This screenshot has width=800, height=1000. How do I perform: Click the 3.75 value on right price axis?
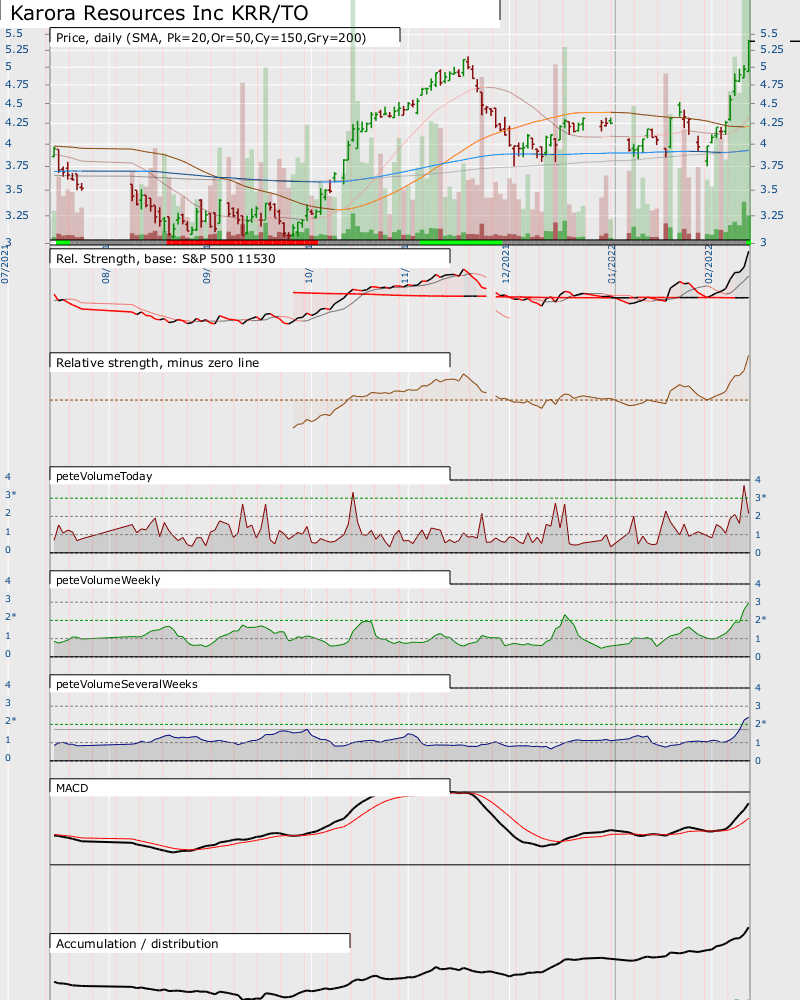[x=772, y=166]
